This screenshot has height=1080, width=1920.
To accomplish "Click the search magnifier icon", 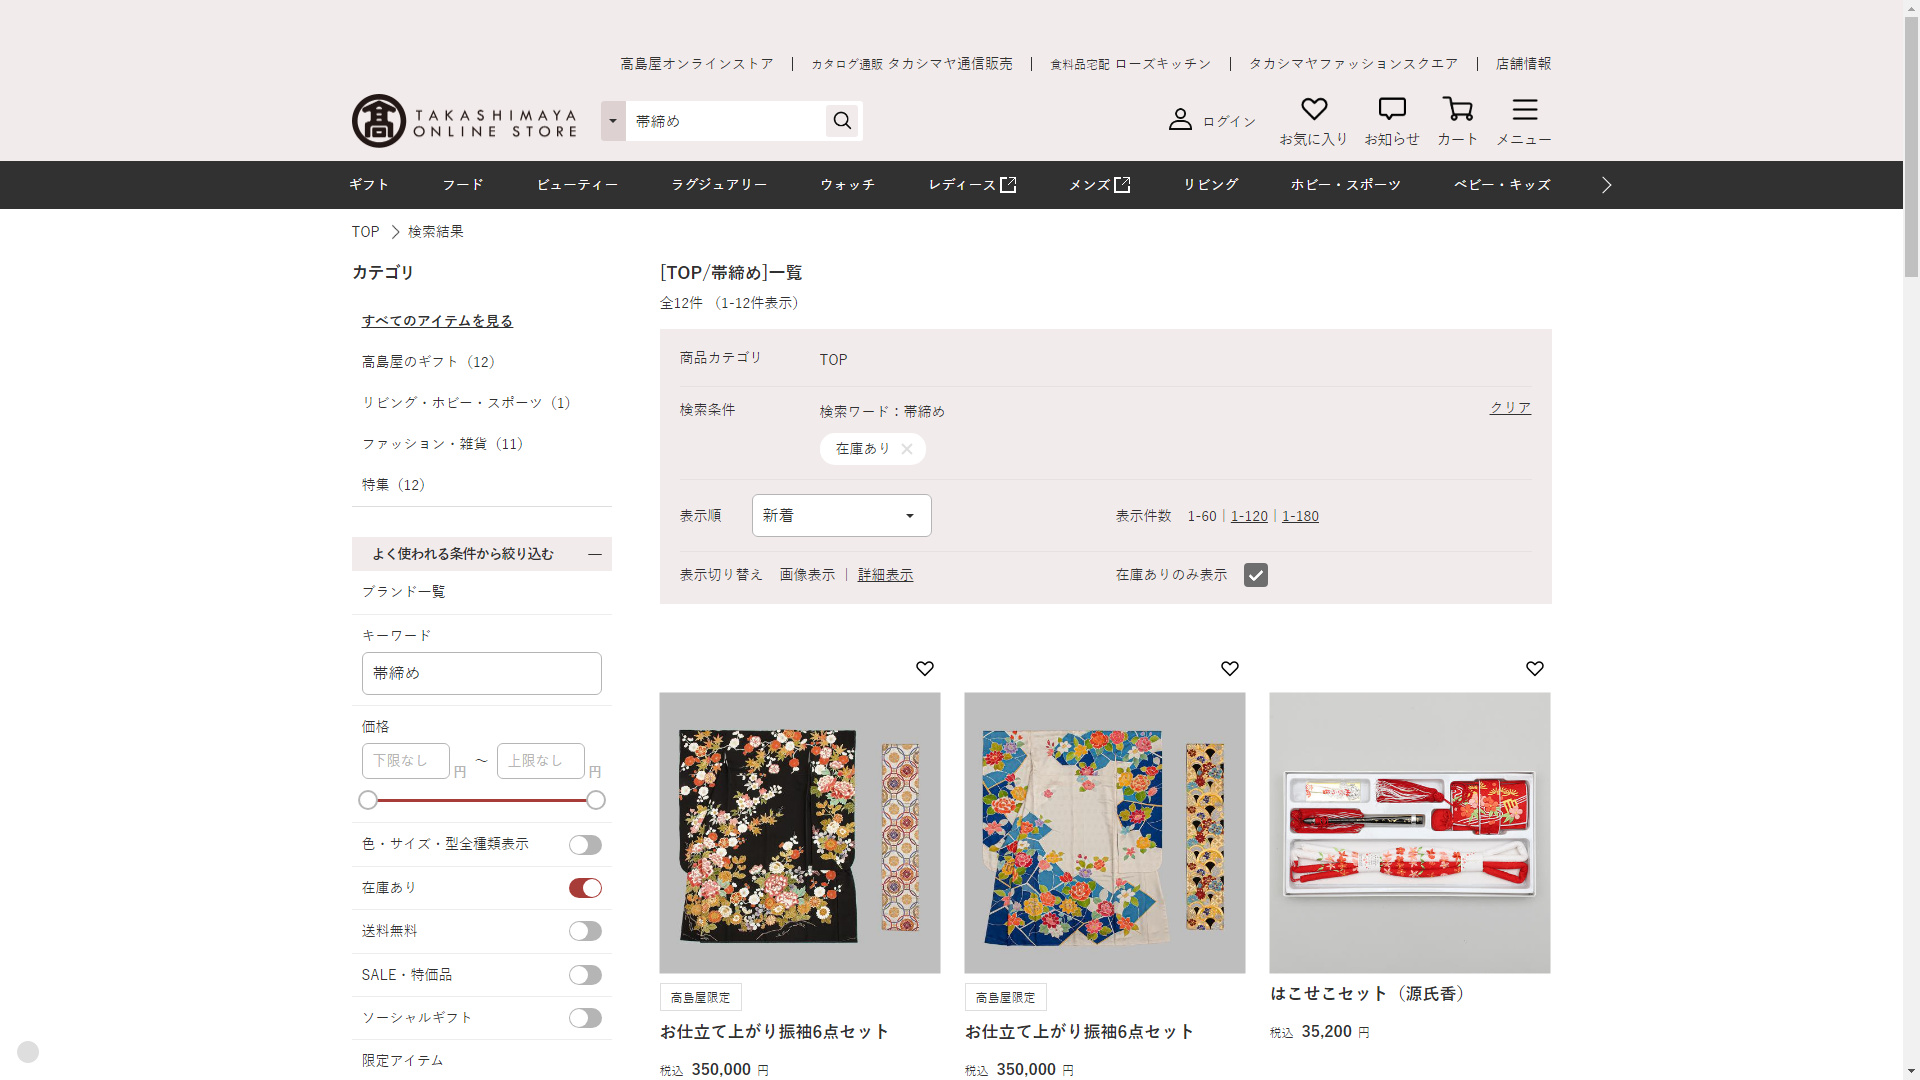I will tap(842, 121).
